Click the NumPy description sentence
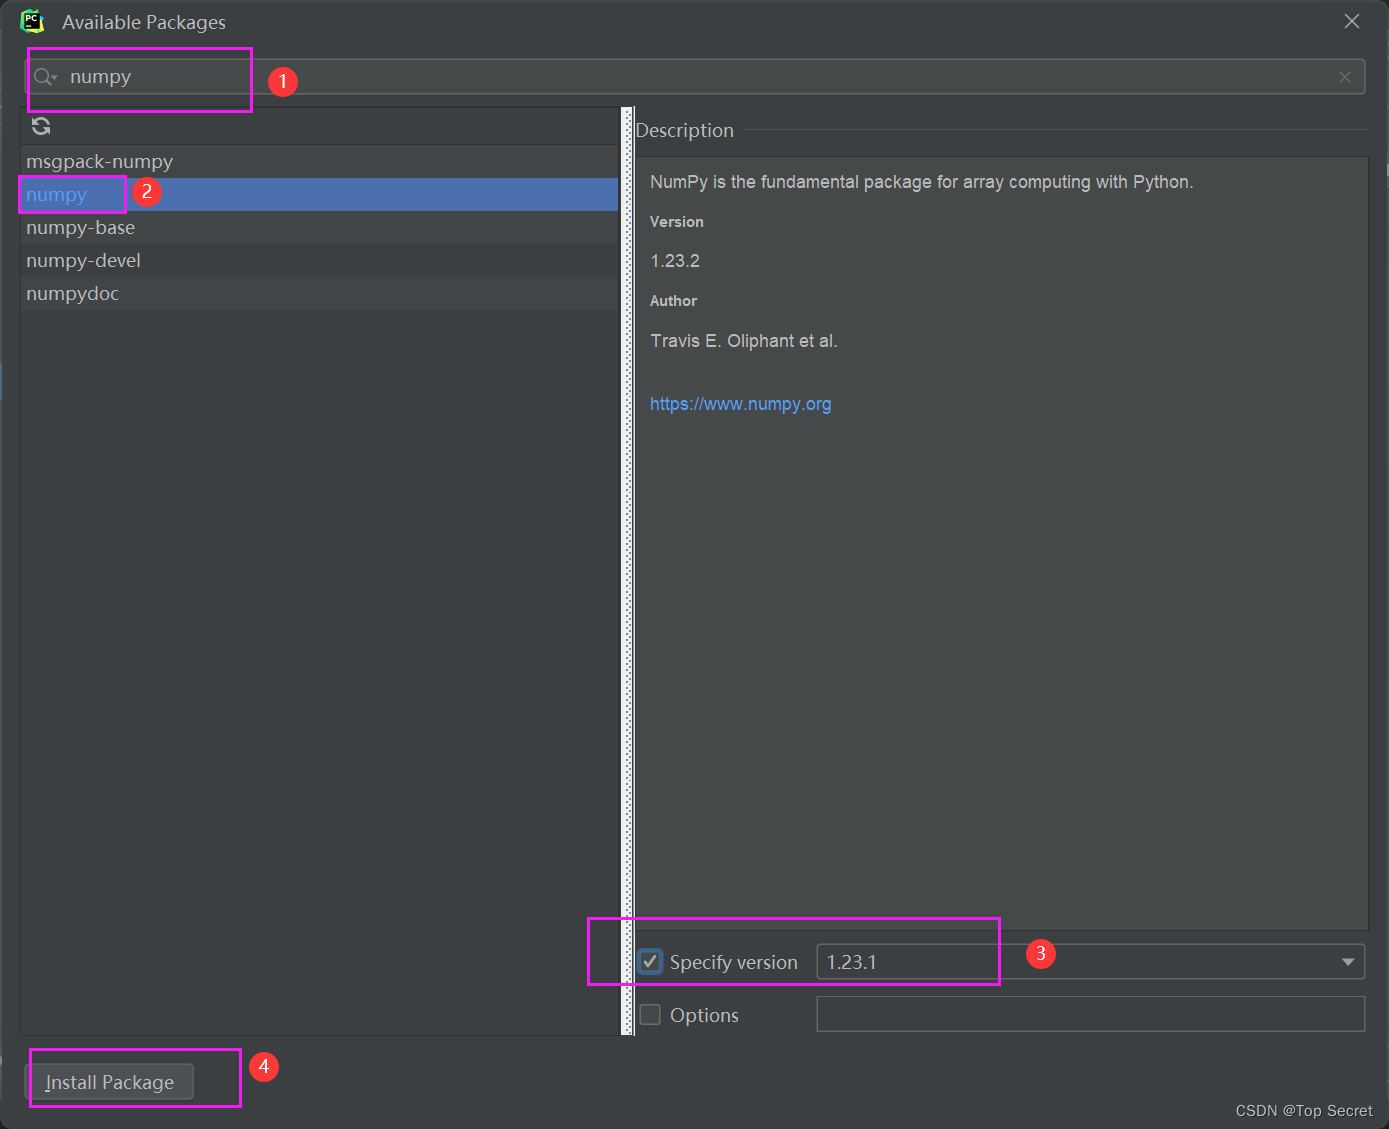Image resolution: width=1389 pixels, height=1129 pixels. tap(922, 182)
